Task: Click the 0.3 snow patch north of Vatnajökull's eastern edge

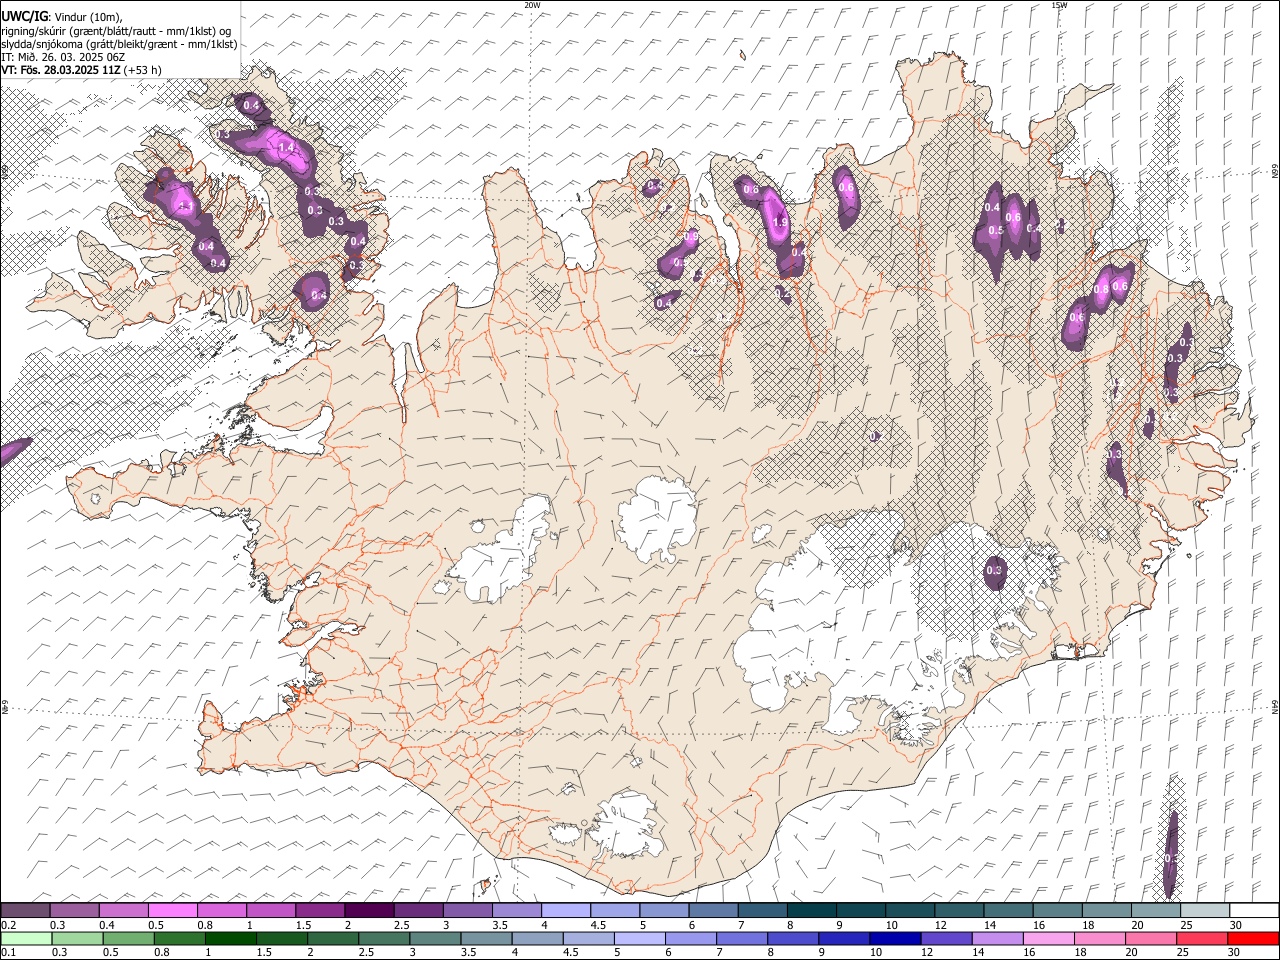Action: (994, 571)
